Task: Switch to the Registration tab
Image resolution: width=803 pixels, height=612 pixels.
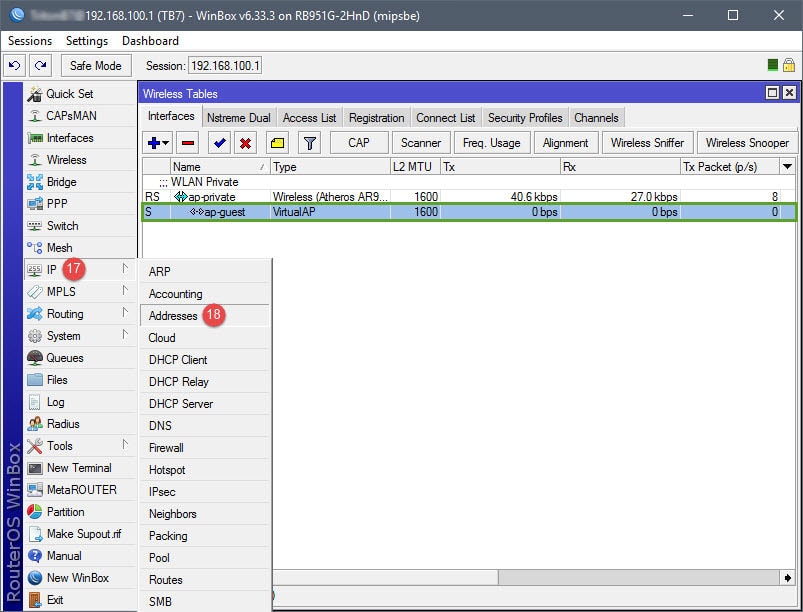Action: (x=376, y=118)
